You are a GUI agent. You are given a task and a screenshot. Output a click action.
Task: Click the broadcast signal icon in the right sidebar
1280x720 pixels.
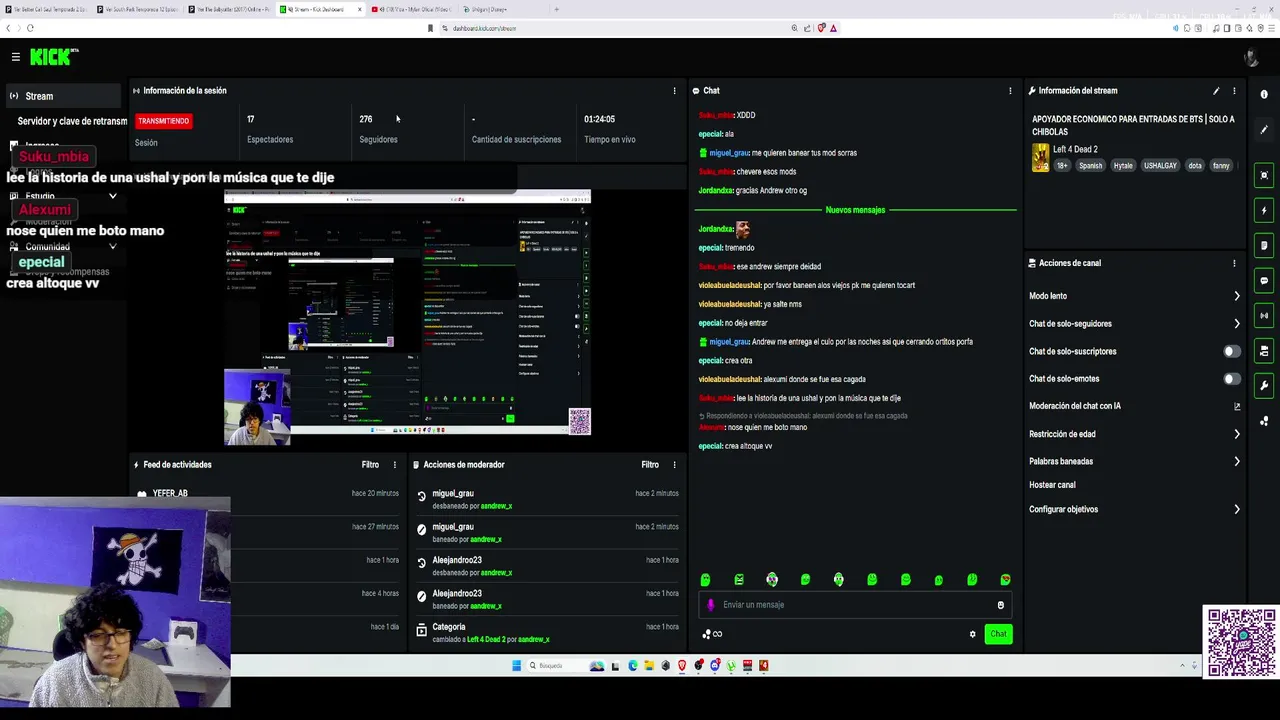(1264, 315)
